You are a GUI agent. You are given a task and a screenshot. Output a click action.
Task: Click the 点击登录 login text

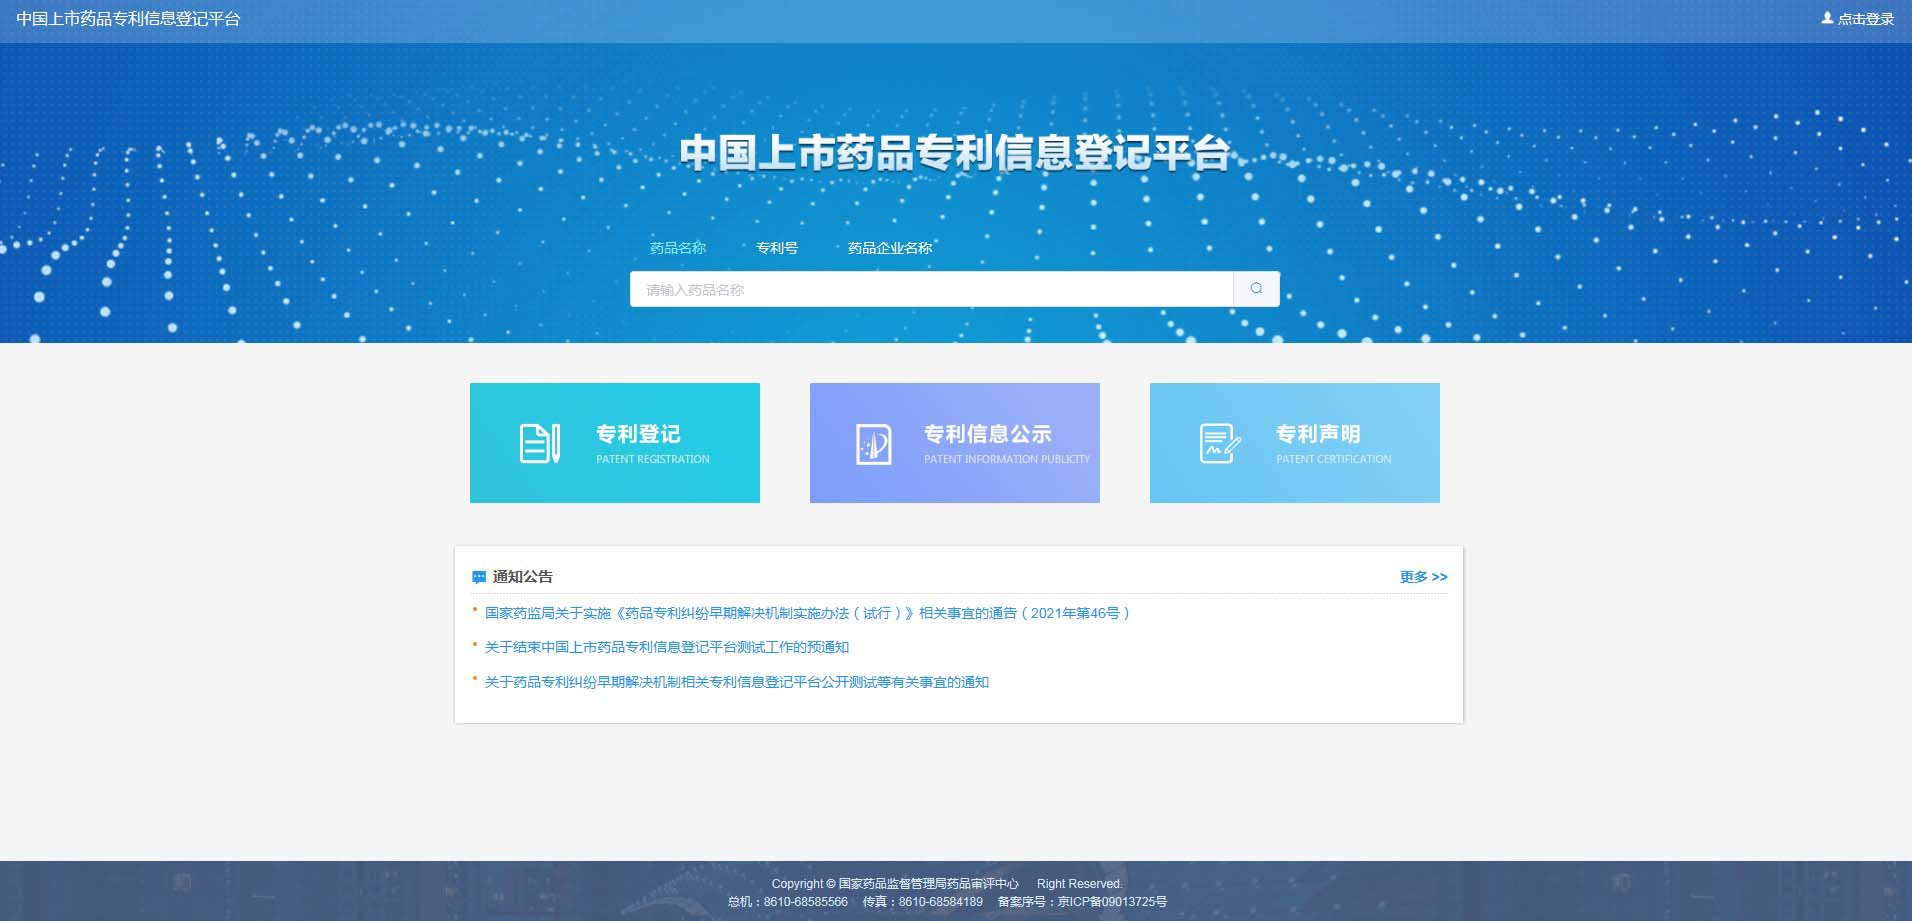pyautogui.click(x=1865, y=19)
